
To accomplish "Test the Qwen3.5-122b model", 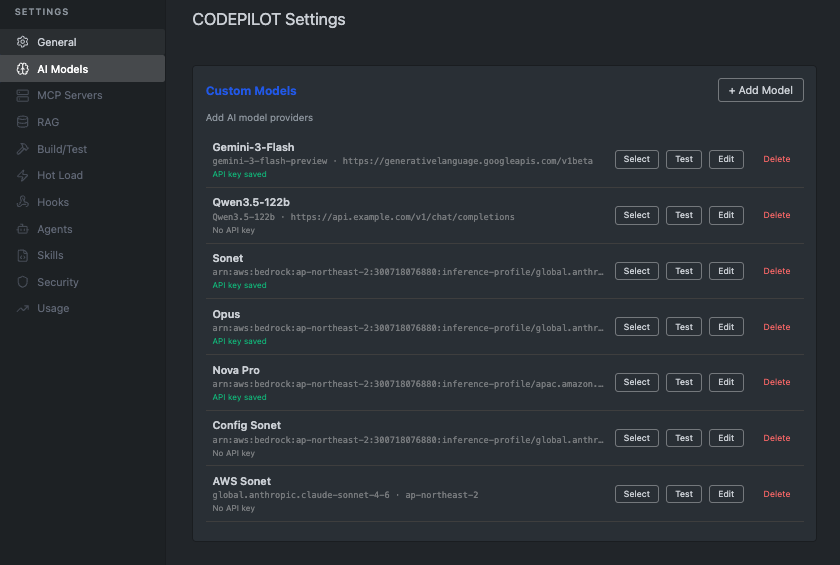I will coord(684,215).
